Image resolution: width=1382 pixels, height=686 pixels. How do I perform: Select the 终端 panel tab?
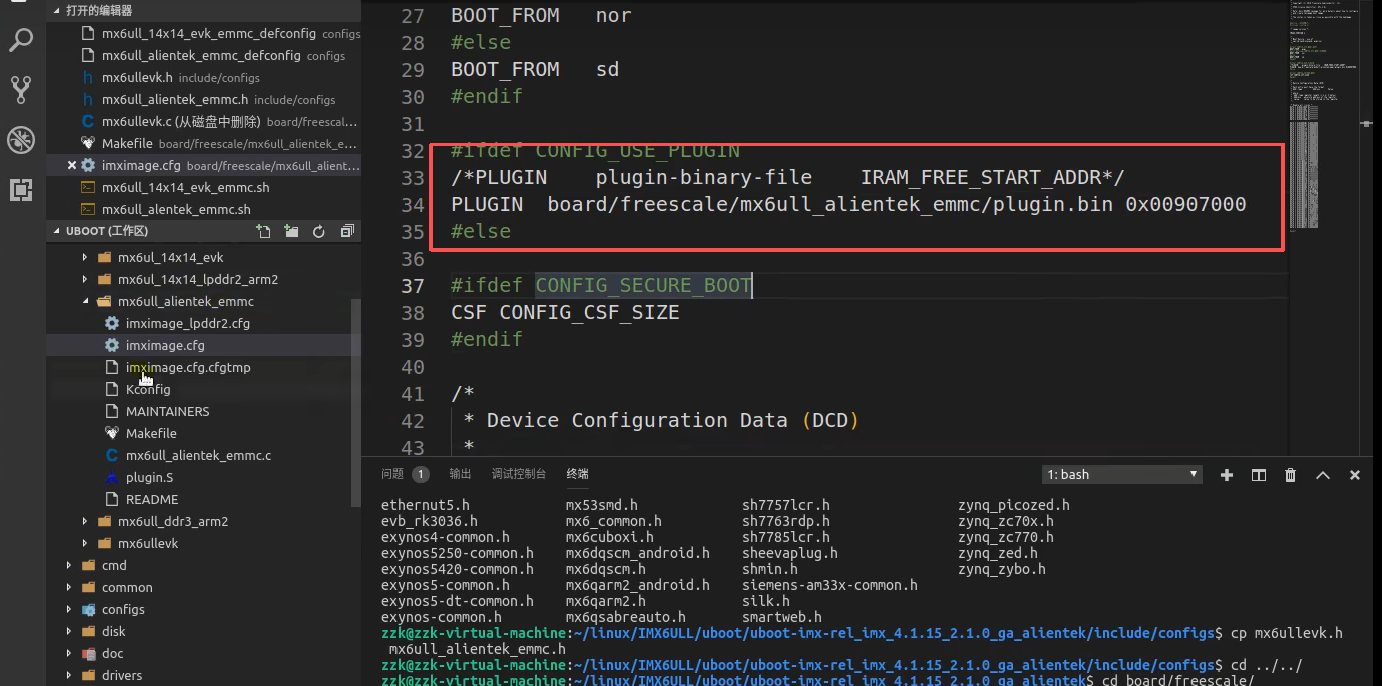(x=577, y=474)
